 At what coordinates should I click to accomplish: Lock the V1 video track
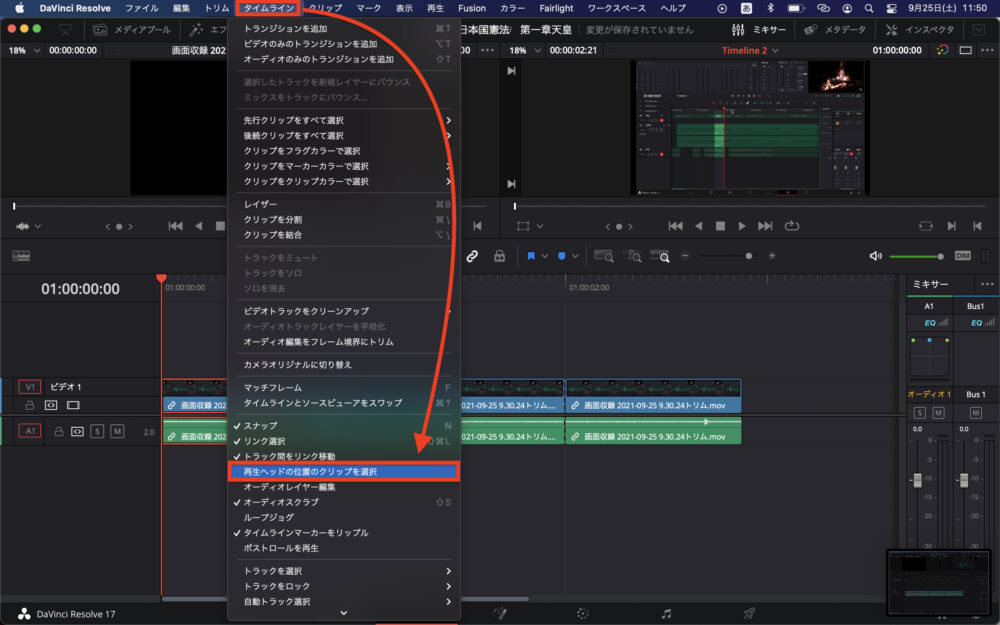(29, 406)
